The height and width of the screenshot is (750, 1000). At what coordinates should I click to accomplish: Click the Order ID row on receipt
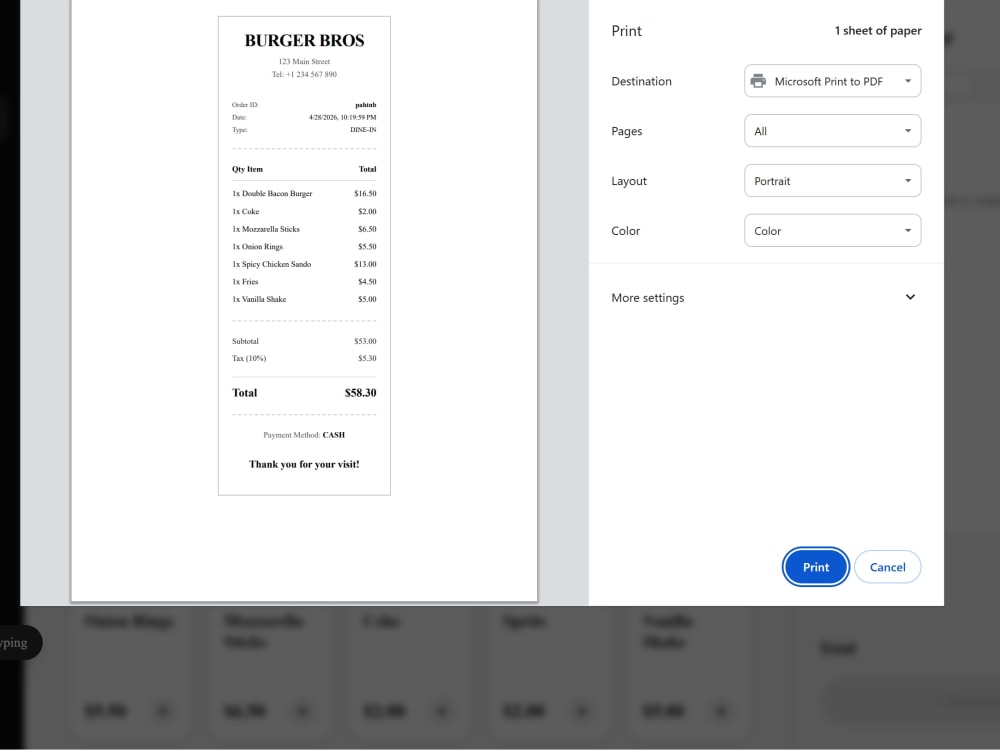(304, 105)
